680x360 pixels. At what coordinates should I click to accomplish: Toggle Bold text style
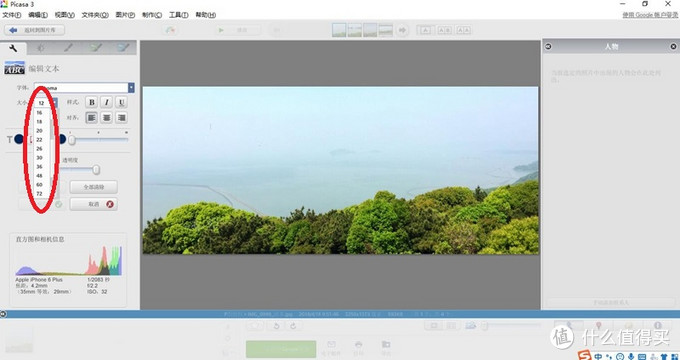92,102
